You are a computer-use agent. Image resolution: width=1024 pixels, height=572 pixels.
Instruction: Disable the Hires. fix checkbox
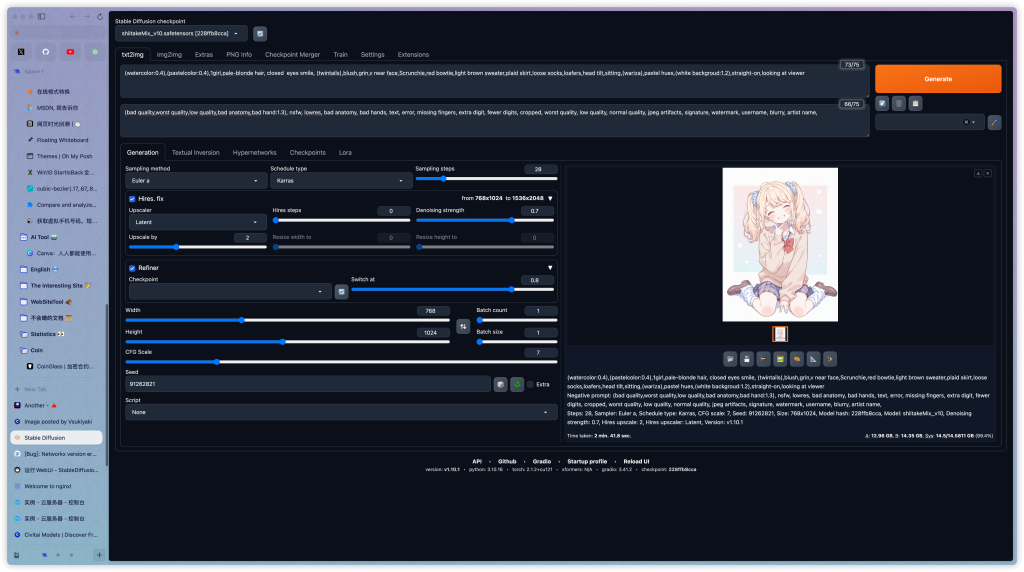132,198
